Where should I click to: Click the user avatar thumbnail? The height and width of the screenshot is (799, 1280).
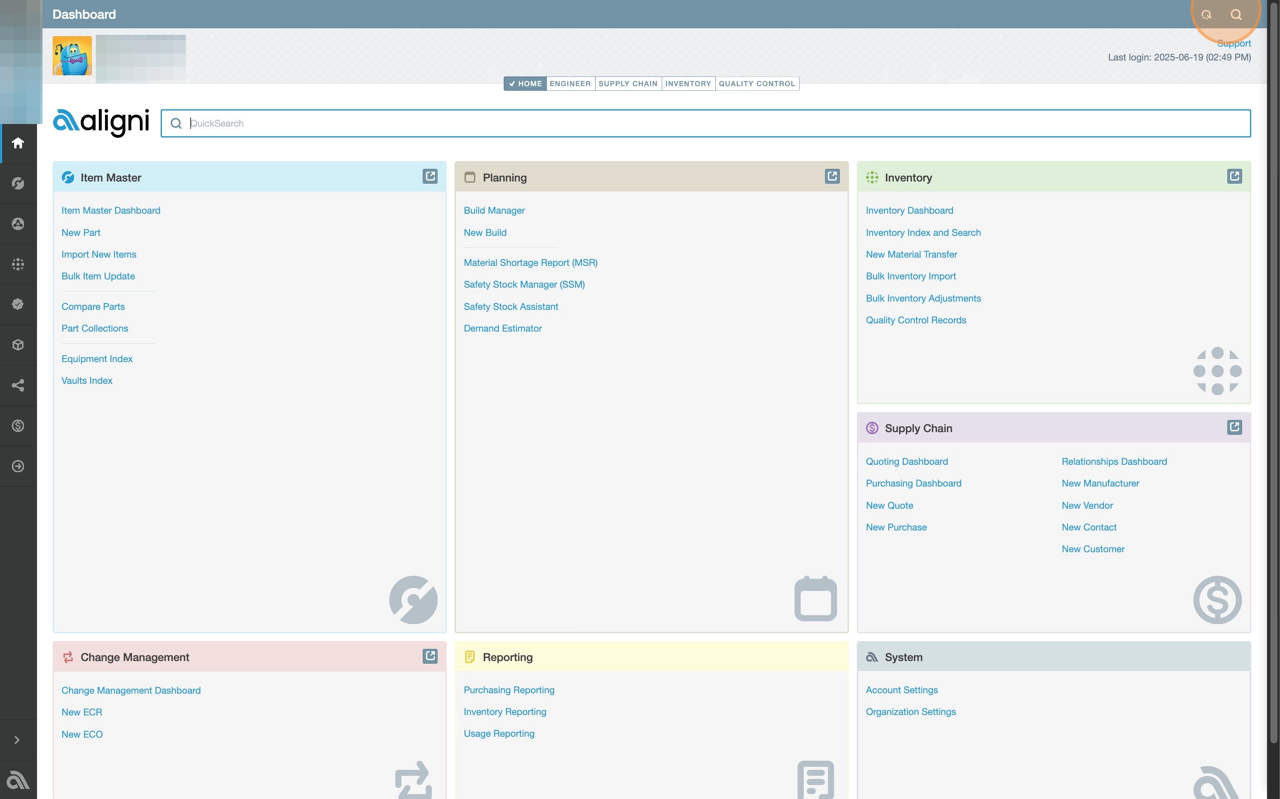pyautogui.click(x=72, y=57)
